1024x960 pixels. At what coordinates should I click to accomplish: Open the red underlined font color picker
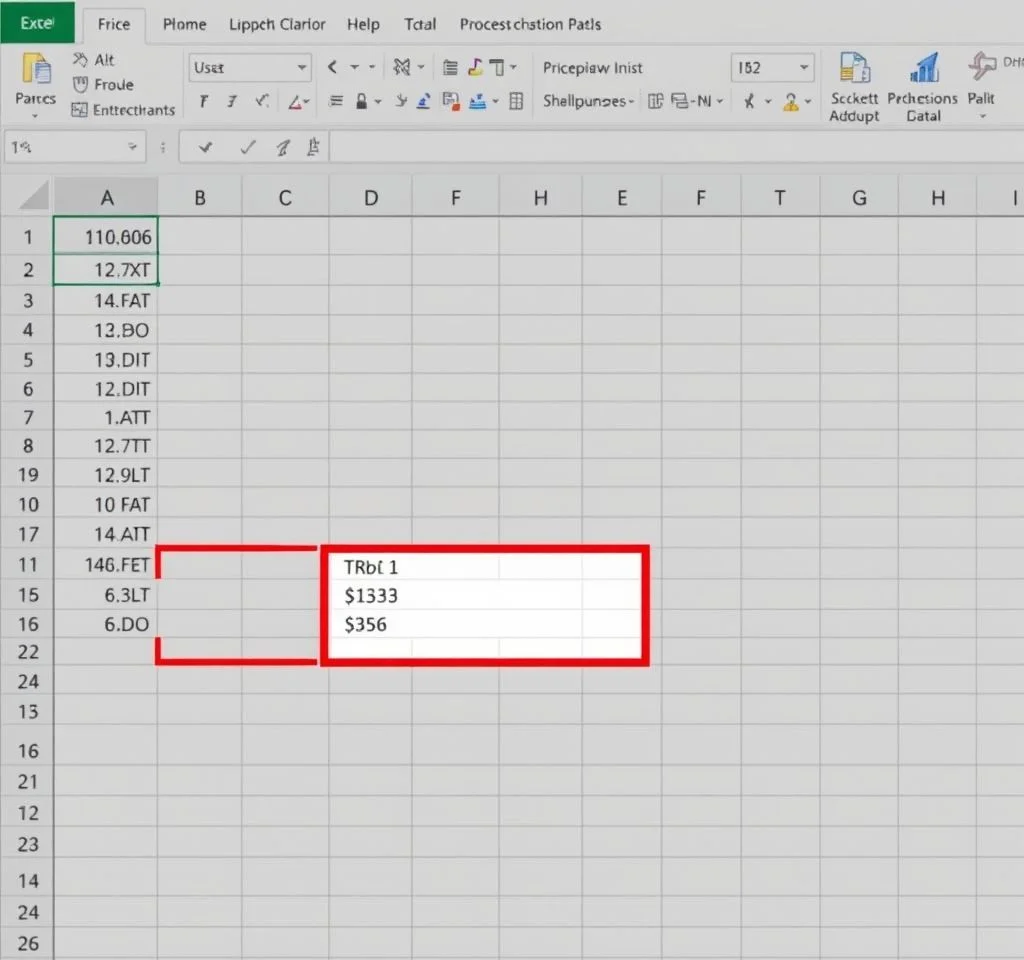point(296,101)
